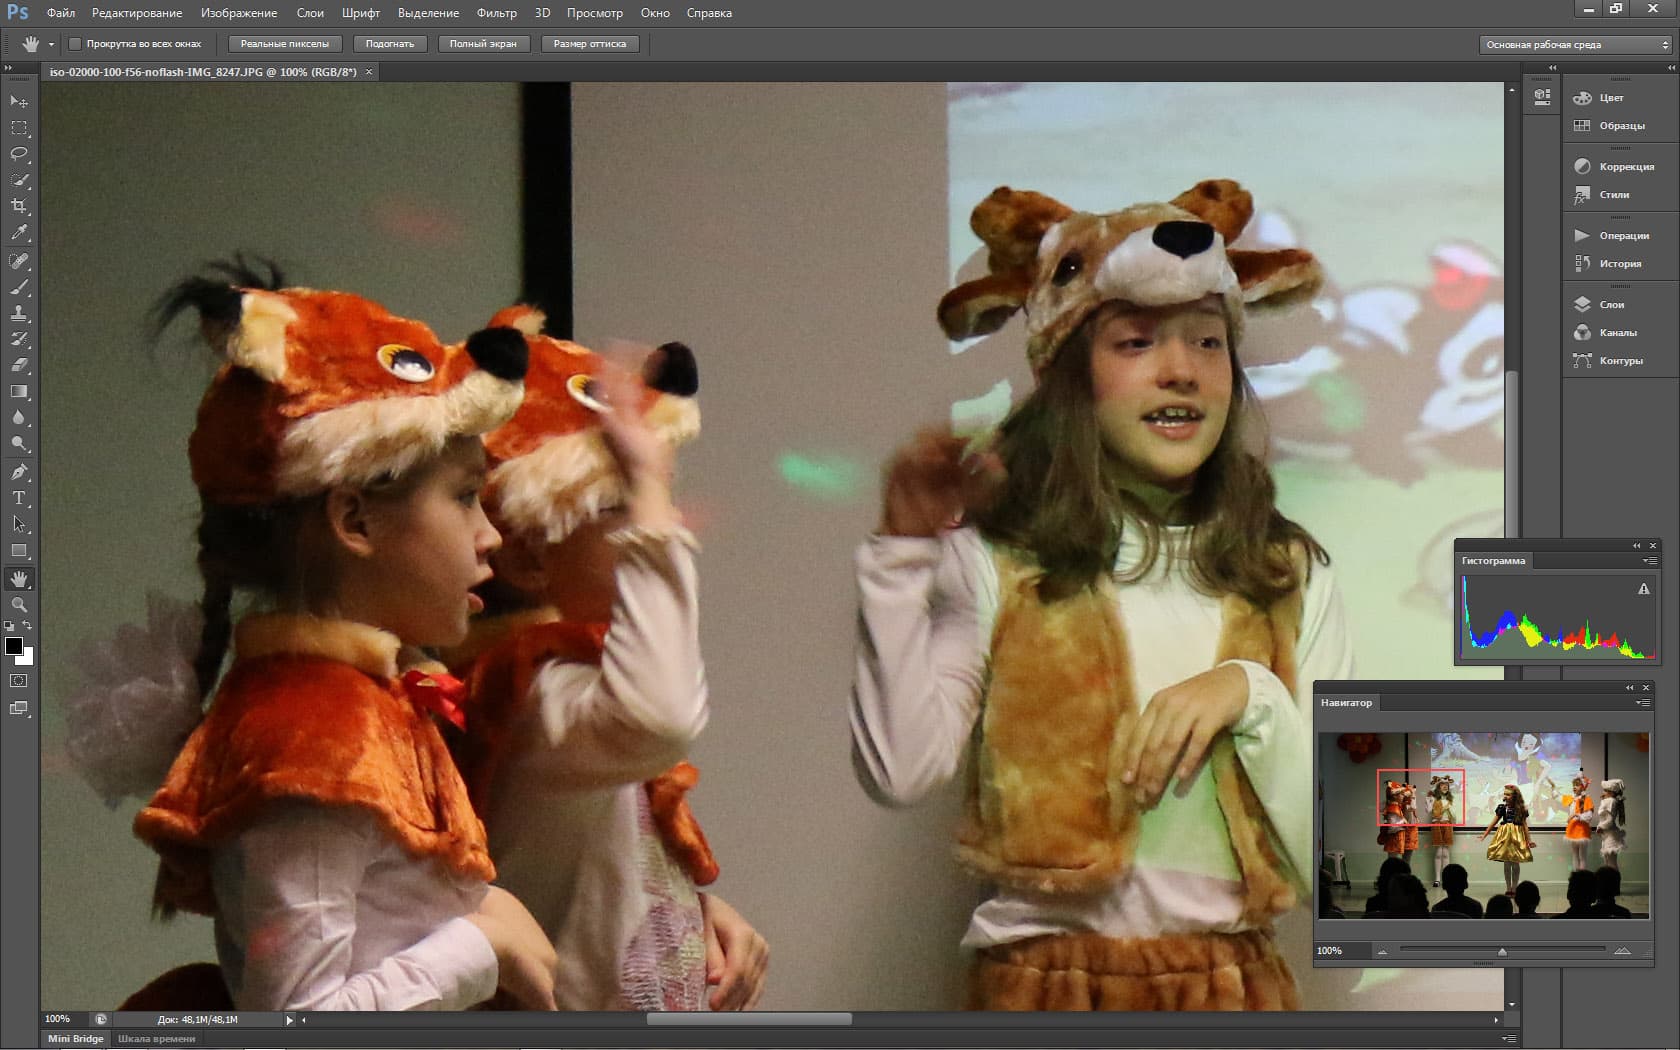Open the Окно menu
The image size is (1680, 1050).
tap(655, 13)
